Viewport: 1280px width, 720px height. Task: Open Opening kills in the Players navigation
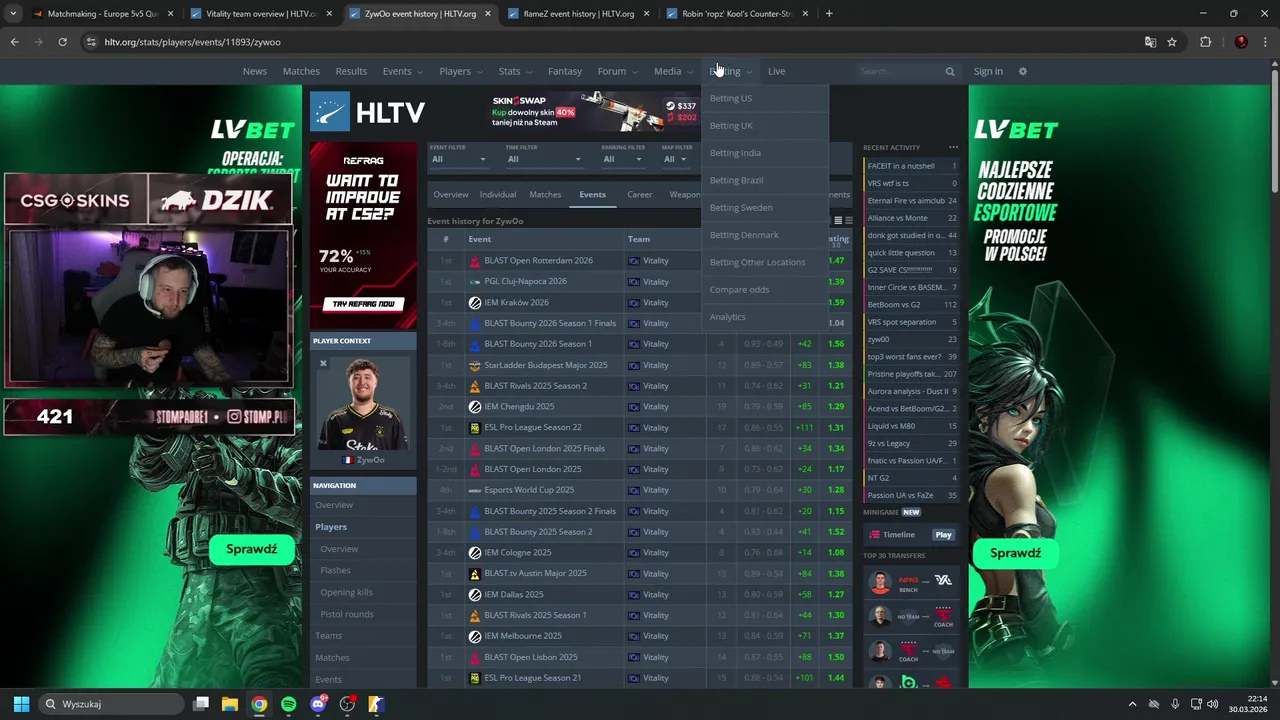pyautogui.click(x=346, y=592)
